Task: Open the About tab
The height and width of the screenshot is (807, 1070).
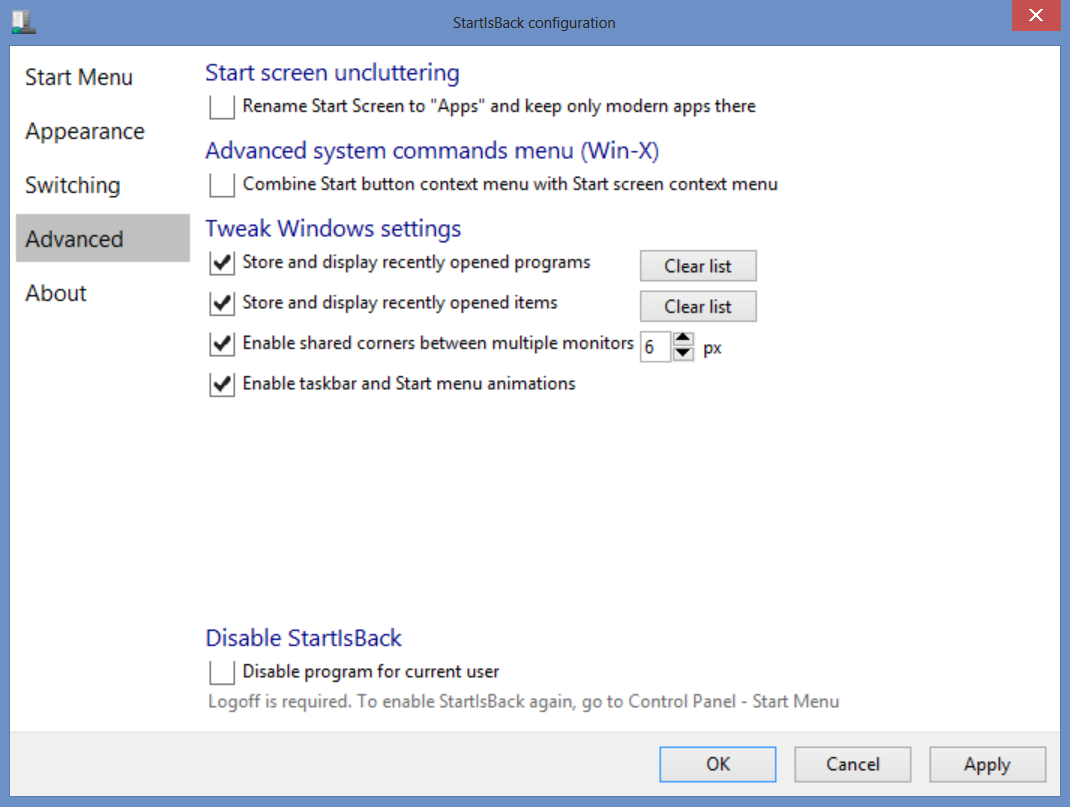Action: 56,294
